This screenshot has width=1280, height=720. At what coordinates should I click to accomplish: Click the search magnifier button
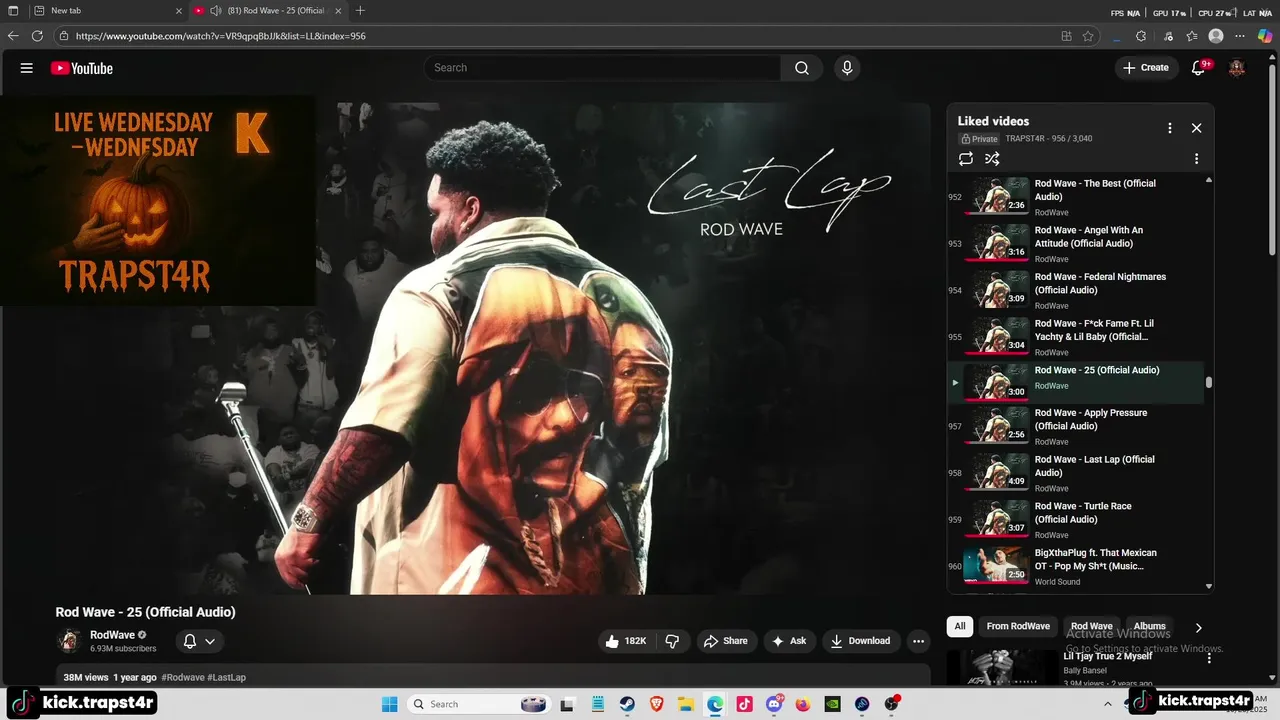point(802,68)
